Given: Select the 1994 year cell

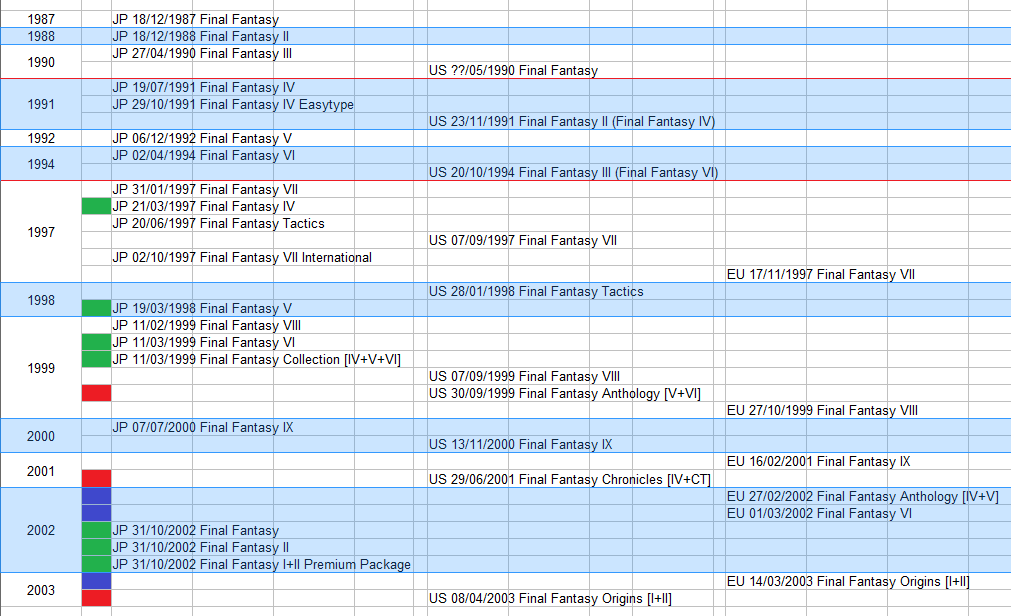Looking at the screenshot, I should pyautogui.click(x=41, y=164).
